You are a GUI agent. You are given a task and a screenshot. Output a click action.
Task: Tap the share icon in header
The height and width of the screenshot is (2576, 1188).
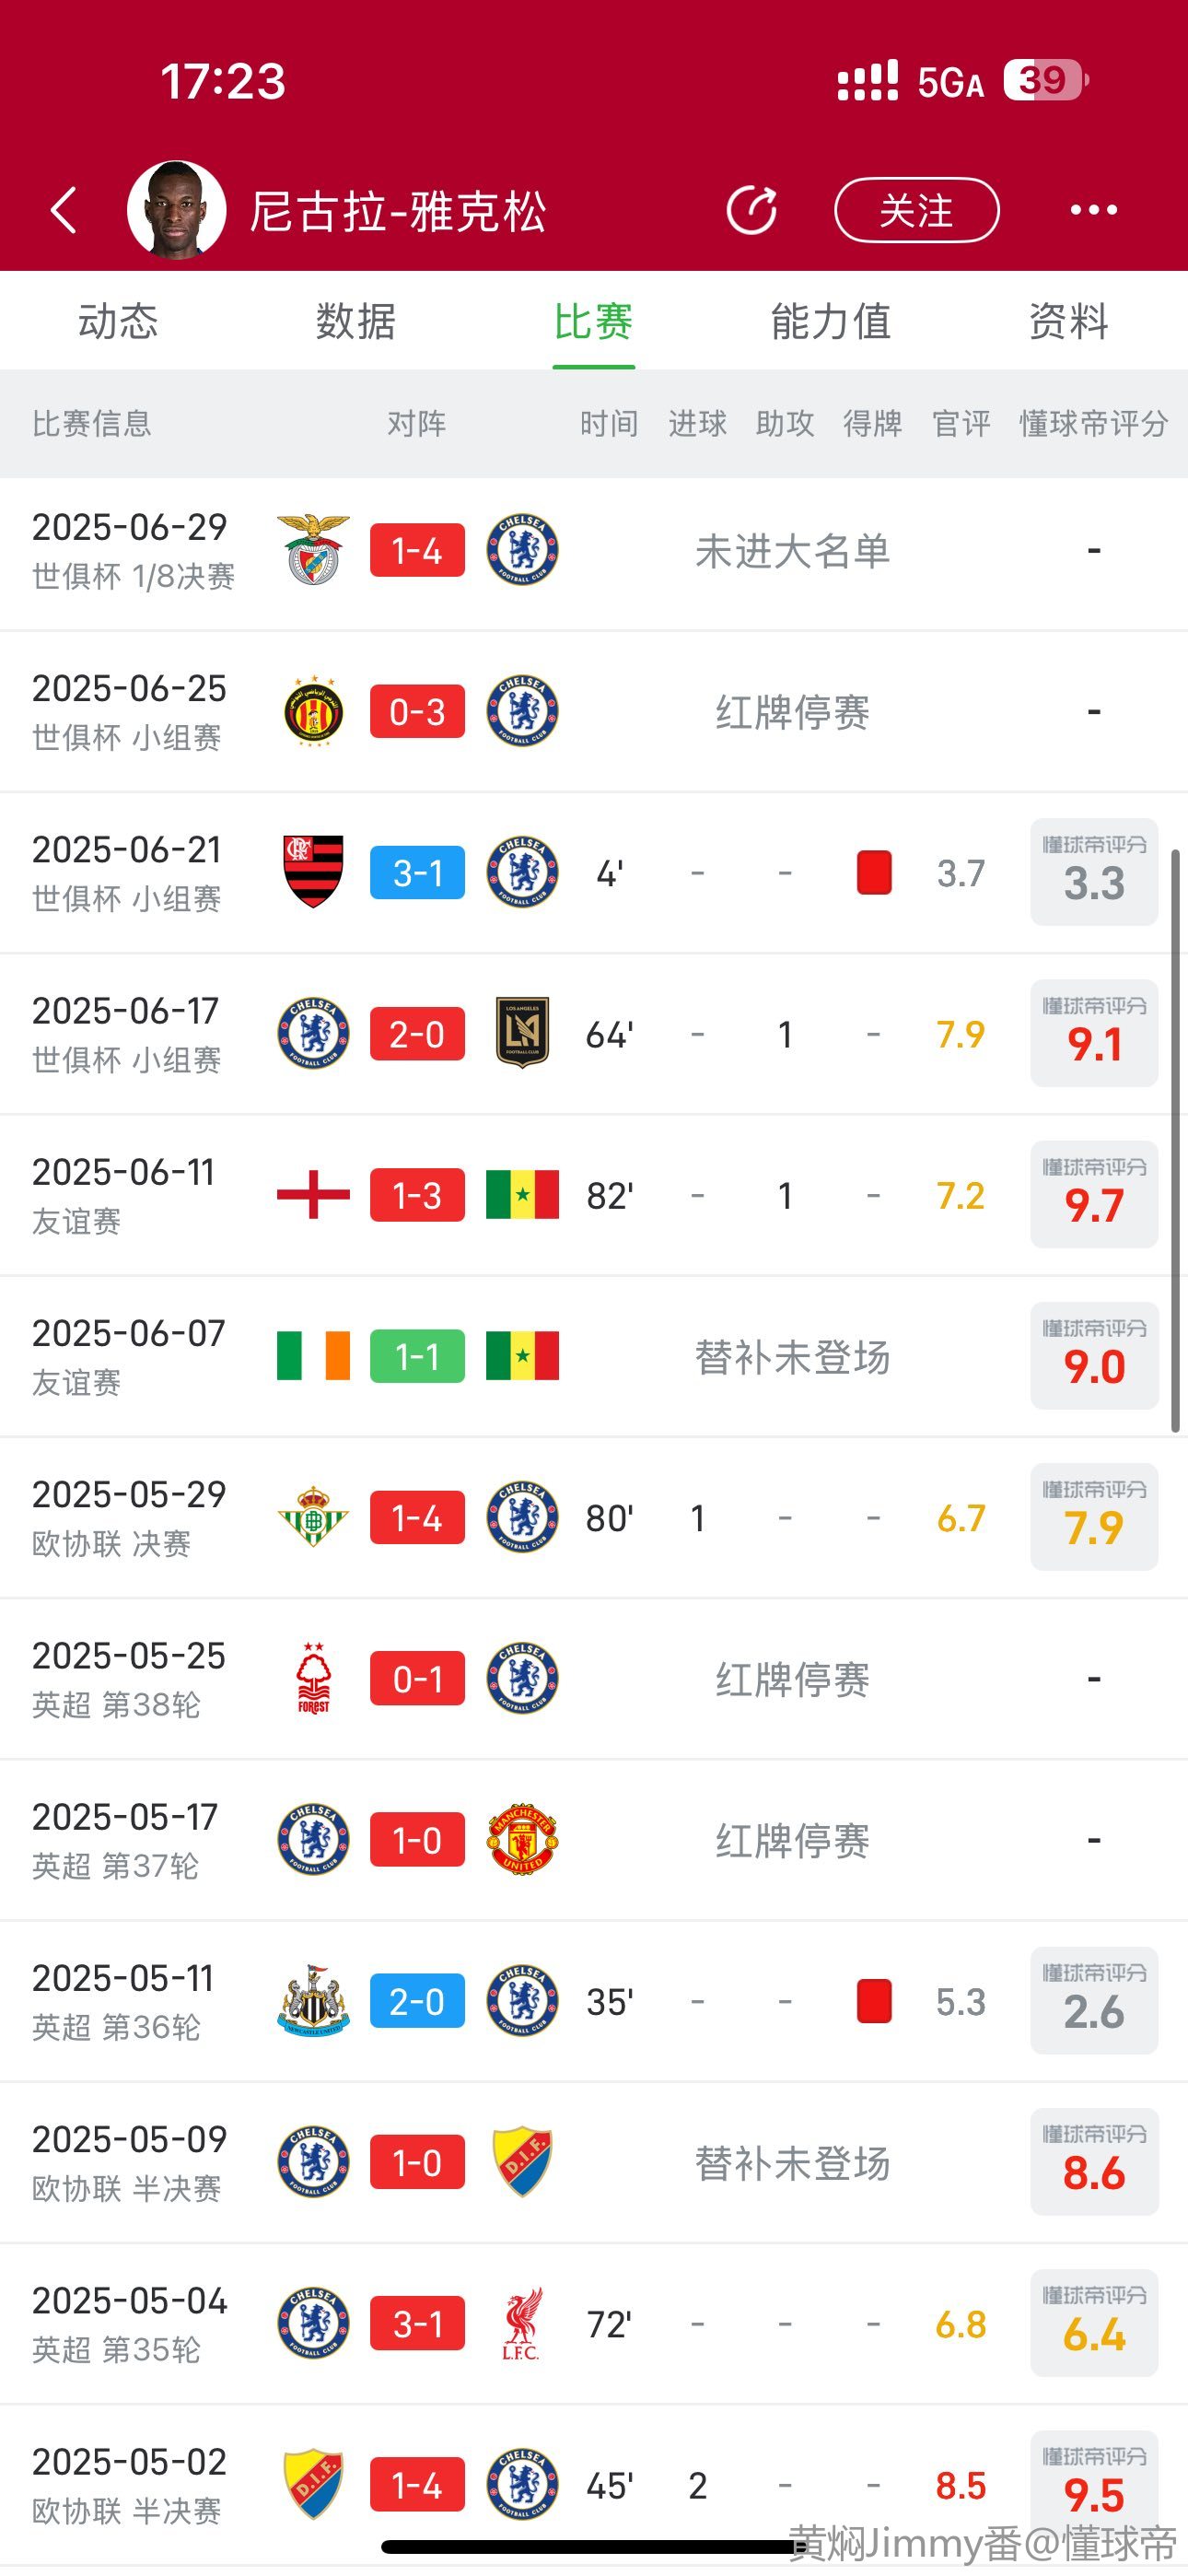point(752,211)
